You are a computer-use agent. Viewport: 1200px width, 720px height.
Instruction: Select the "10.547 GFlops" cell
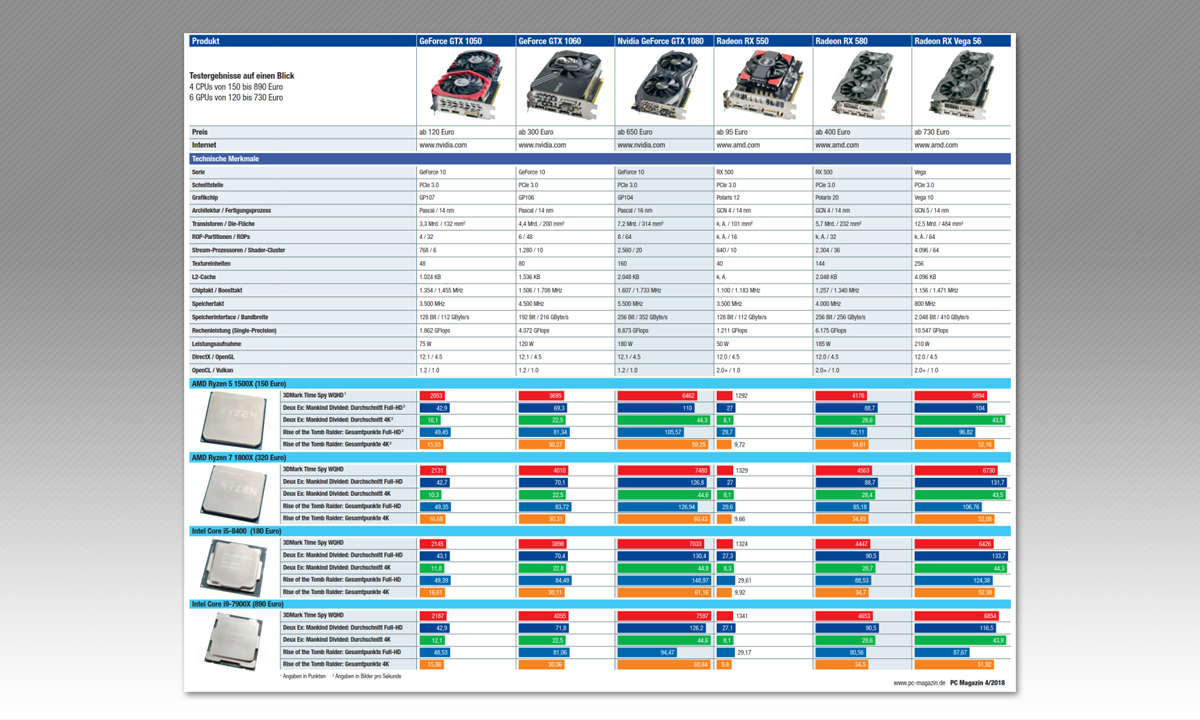click(961, 329)
